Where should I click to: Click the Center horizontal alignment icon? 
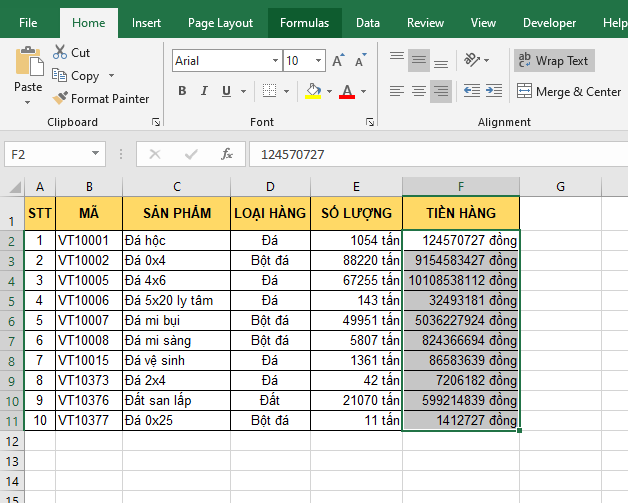coord(418,92)
